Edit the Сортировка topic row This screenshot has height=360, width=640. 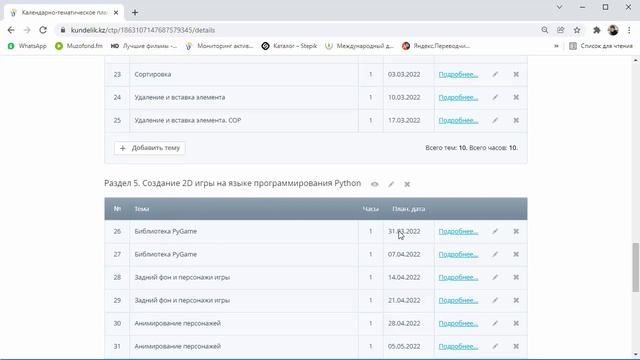click(x=495, y=74)
